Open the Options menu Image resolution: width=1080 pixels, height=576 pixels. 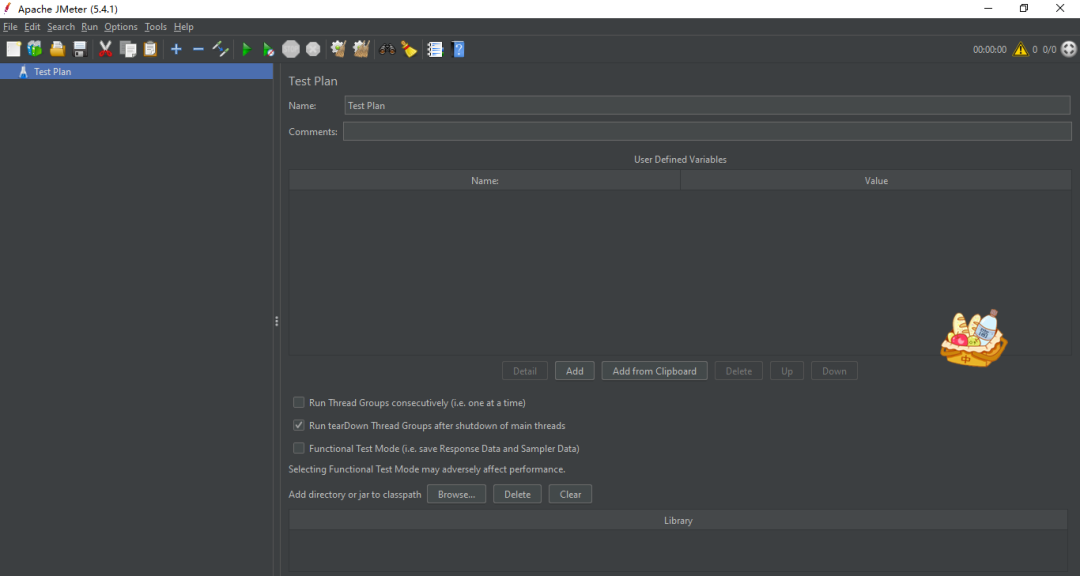click(x=121, y=27)
